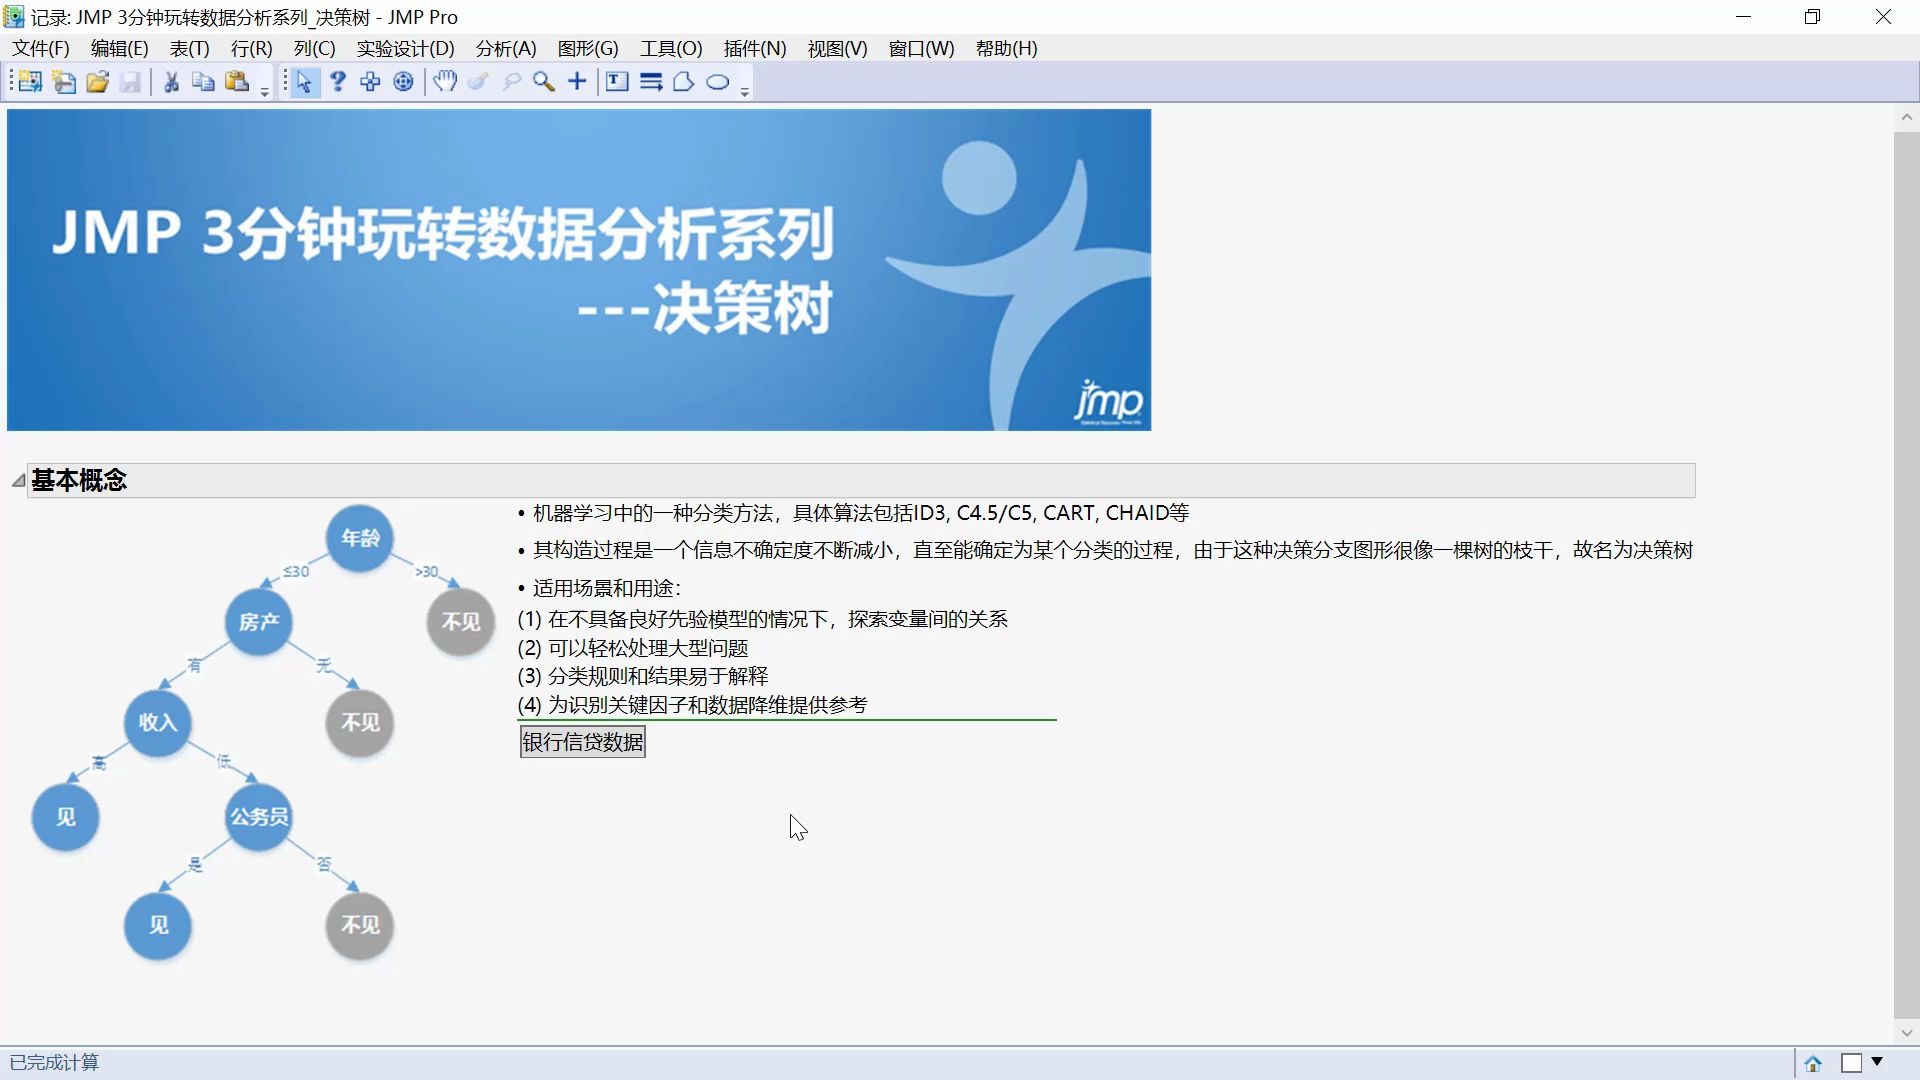Click the Ellipse drawing tool icon
Screen dimensions: 1920x1080
[x=719, y=82]
